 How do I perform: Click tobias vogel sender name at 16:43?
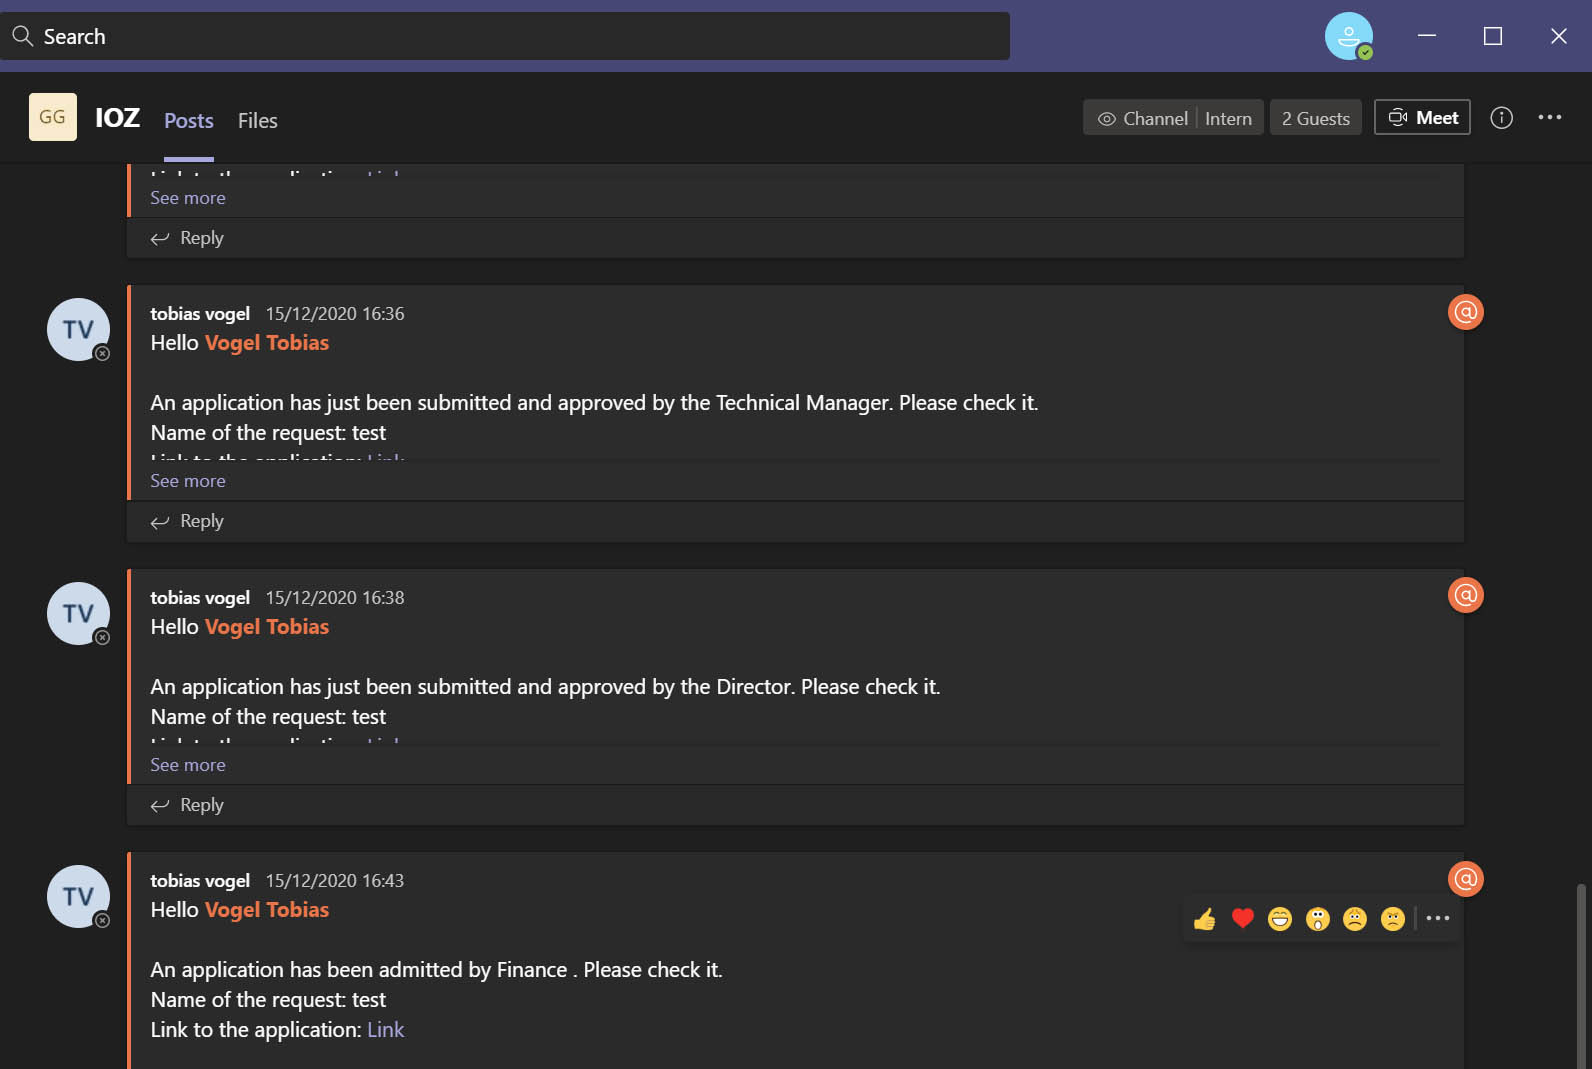coord(200,881)
